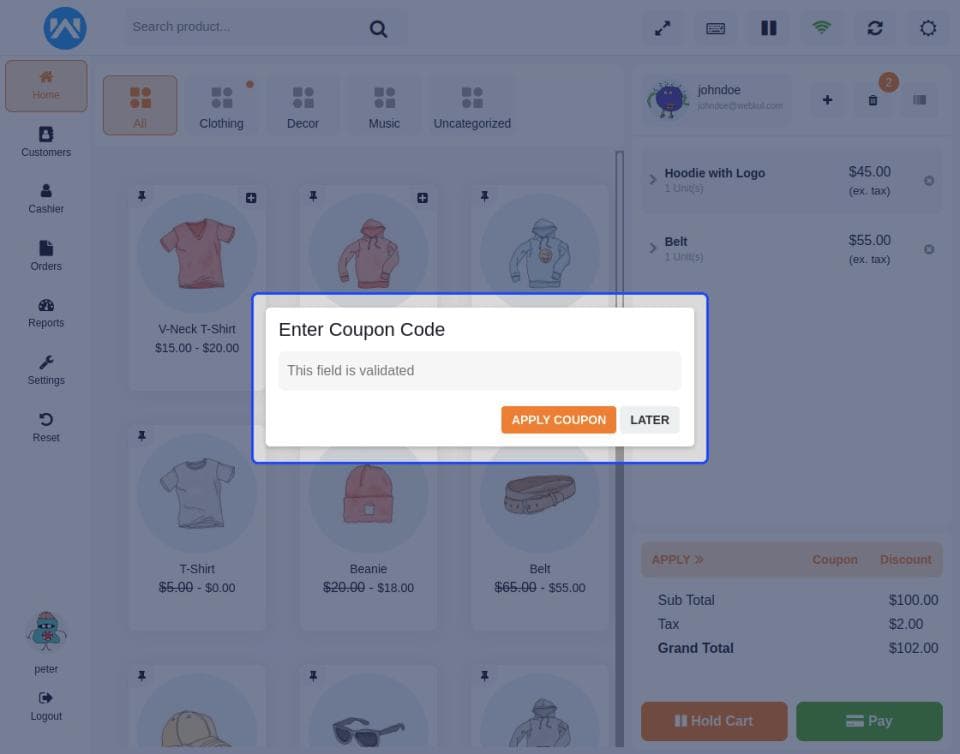Select the Clothing category tab
This screenshot has height=754, width=960.
(x=222, y=105)
